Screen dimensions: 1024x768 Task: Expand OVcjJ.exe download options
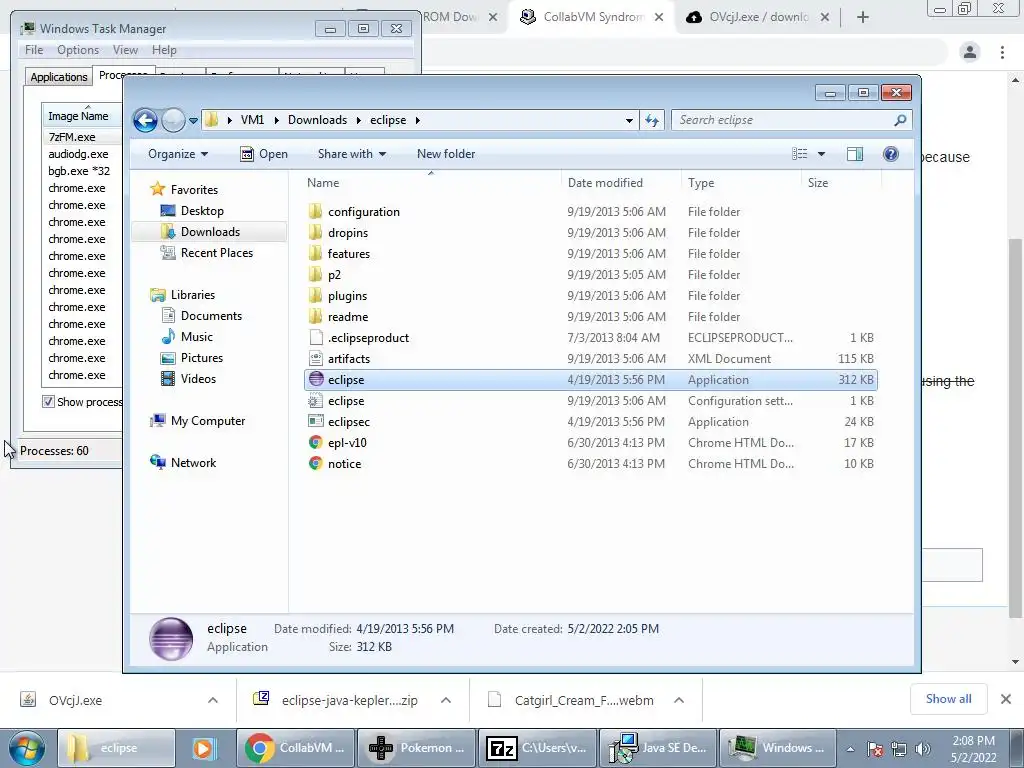pyautogui.click(x=213, y=700)
